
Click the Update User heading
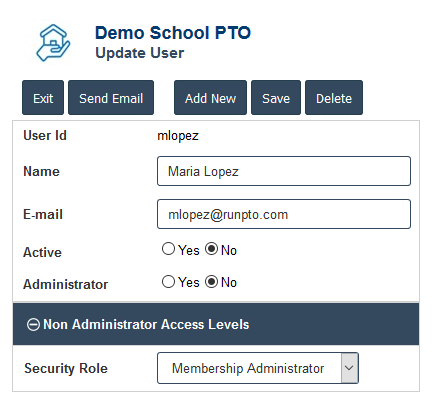(x=140, y=53)
